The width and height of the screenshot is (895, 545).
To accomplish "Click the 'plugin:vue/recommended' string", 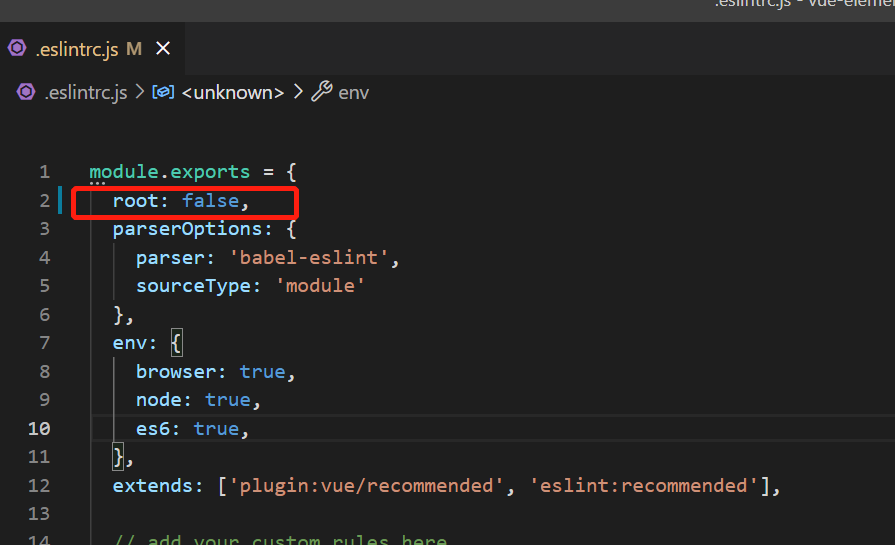I will [x=365, y=486].
